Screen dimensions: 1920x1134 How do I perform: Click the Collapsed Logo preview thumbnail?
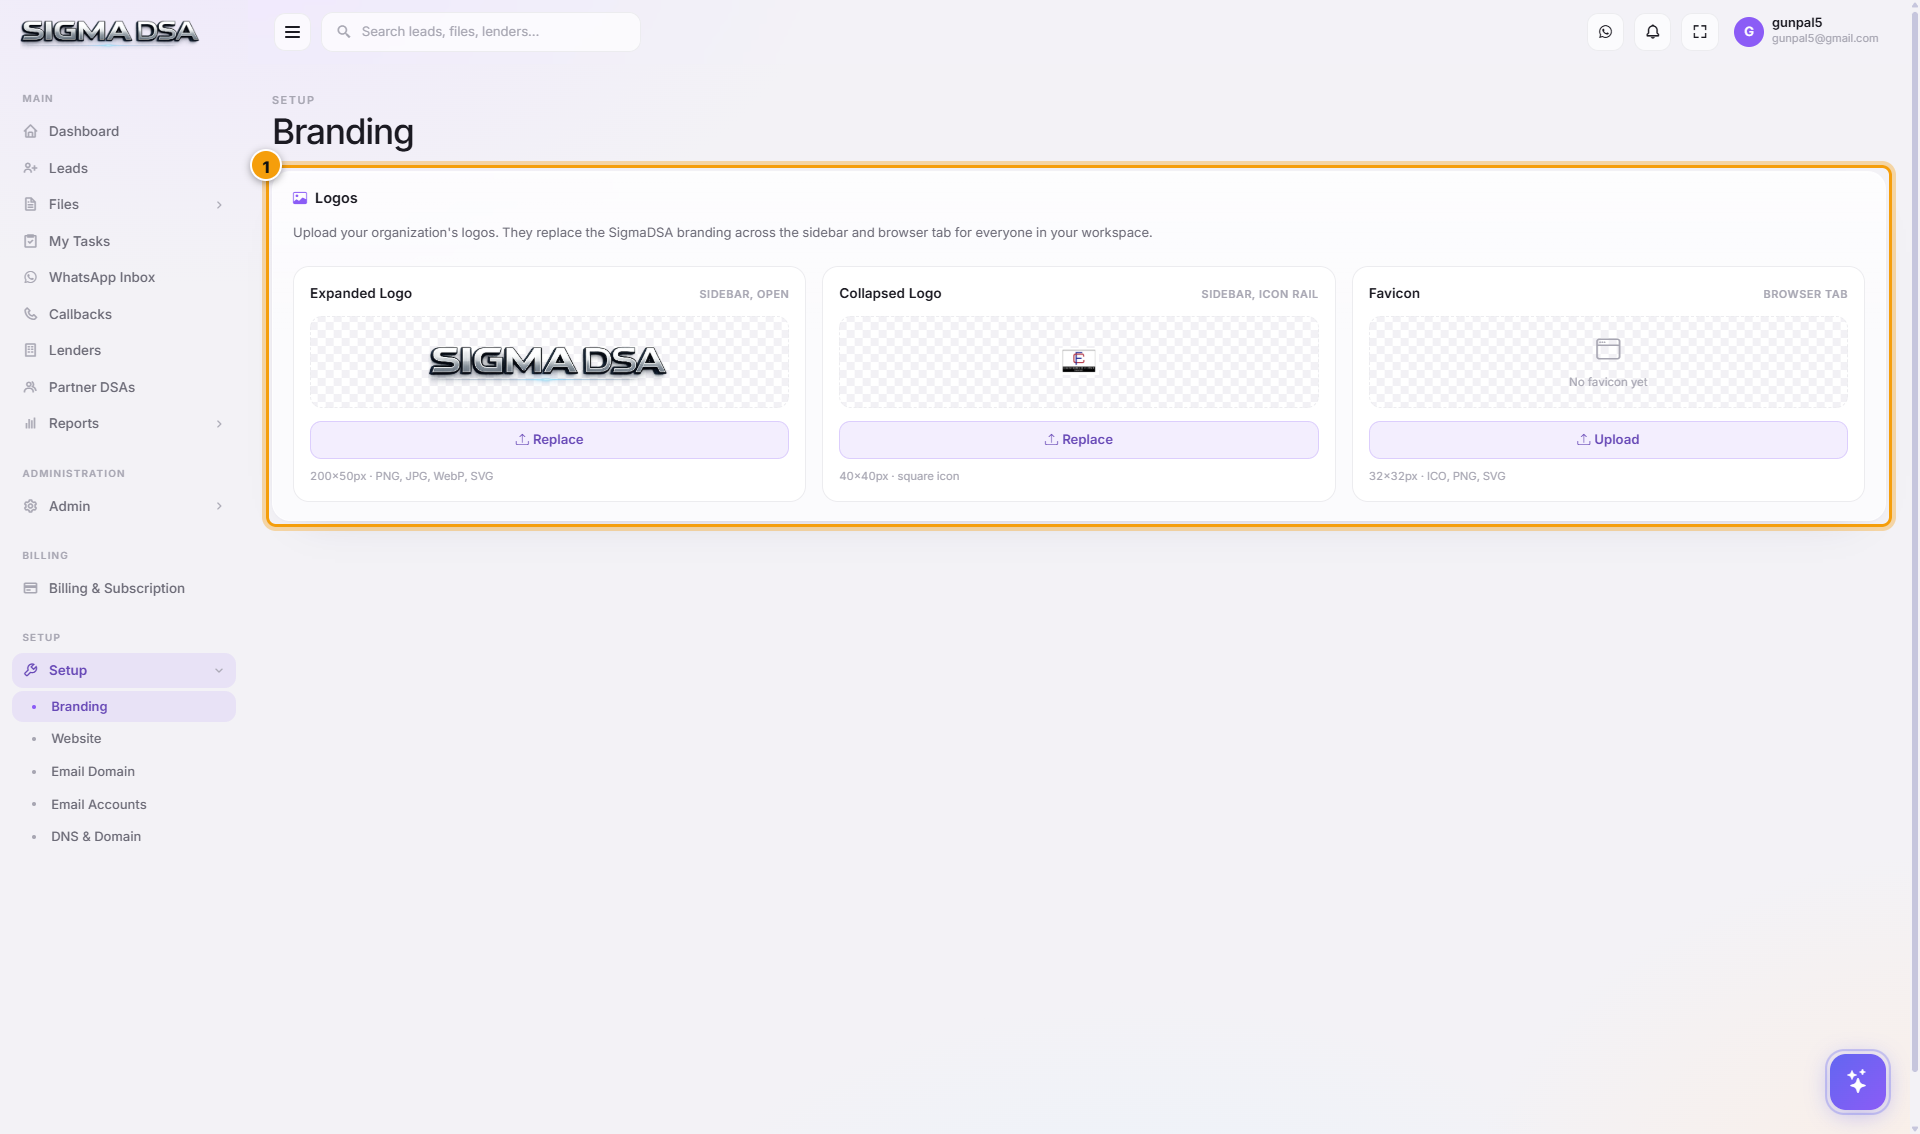(x=1078, y=361)
